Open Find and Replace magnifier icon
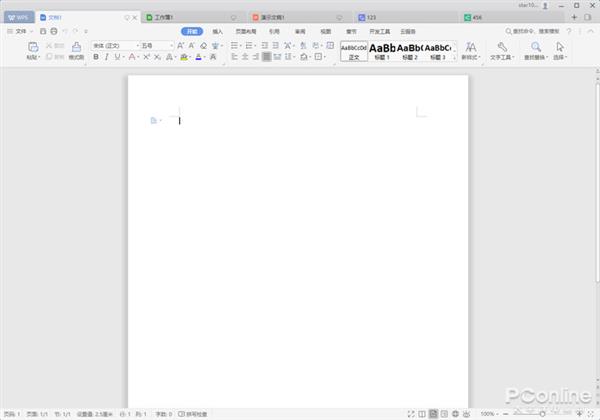 [536, 47]
